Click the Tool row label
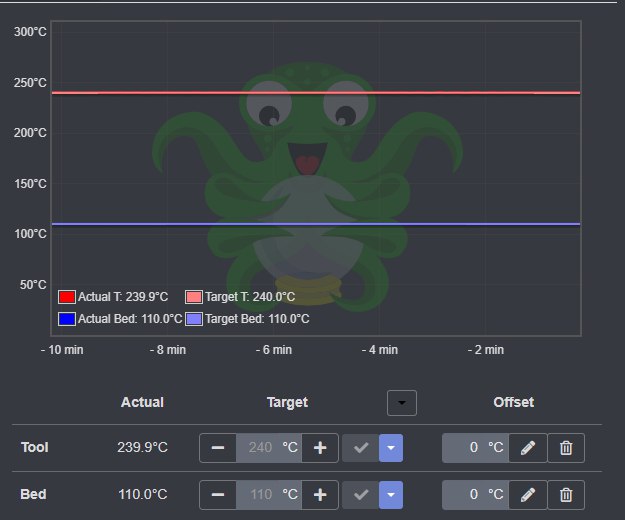The width and height of the screenshot is (625, 520). pos(35,447)
